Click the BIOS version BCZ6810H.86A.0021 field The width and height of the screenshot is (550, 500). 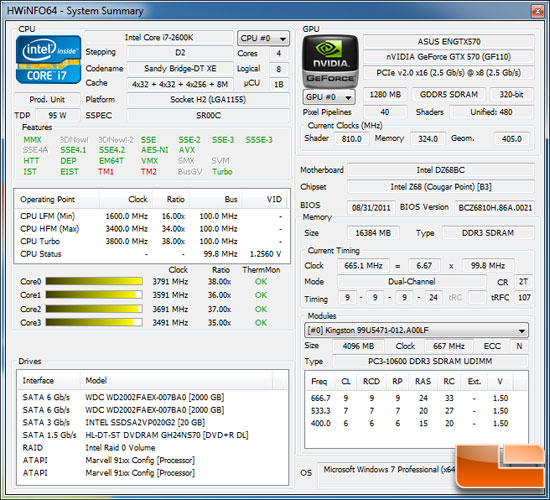tap(495, 208)
